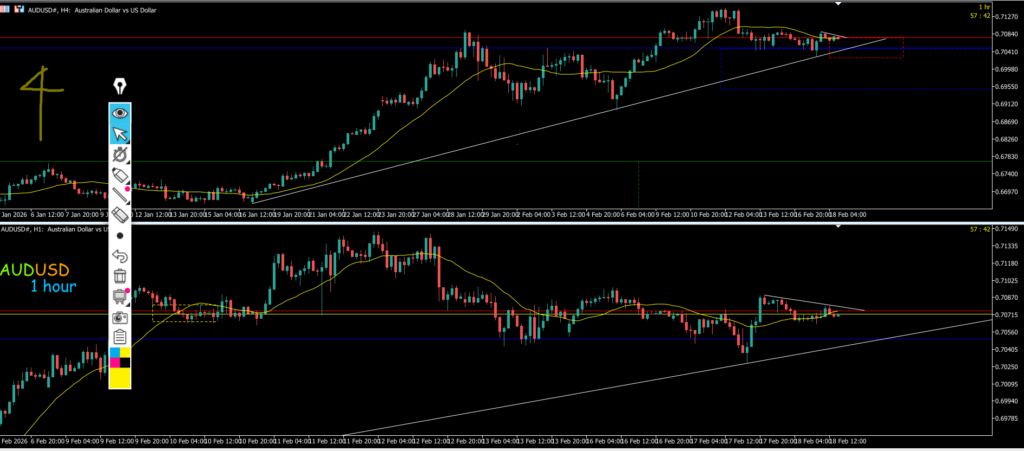This screenshot has height=451, width=1024.
Task: Pick the black color swatch
Action: click(x=125, y=363)
